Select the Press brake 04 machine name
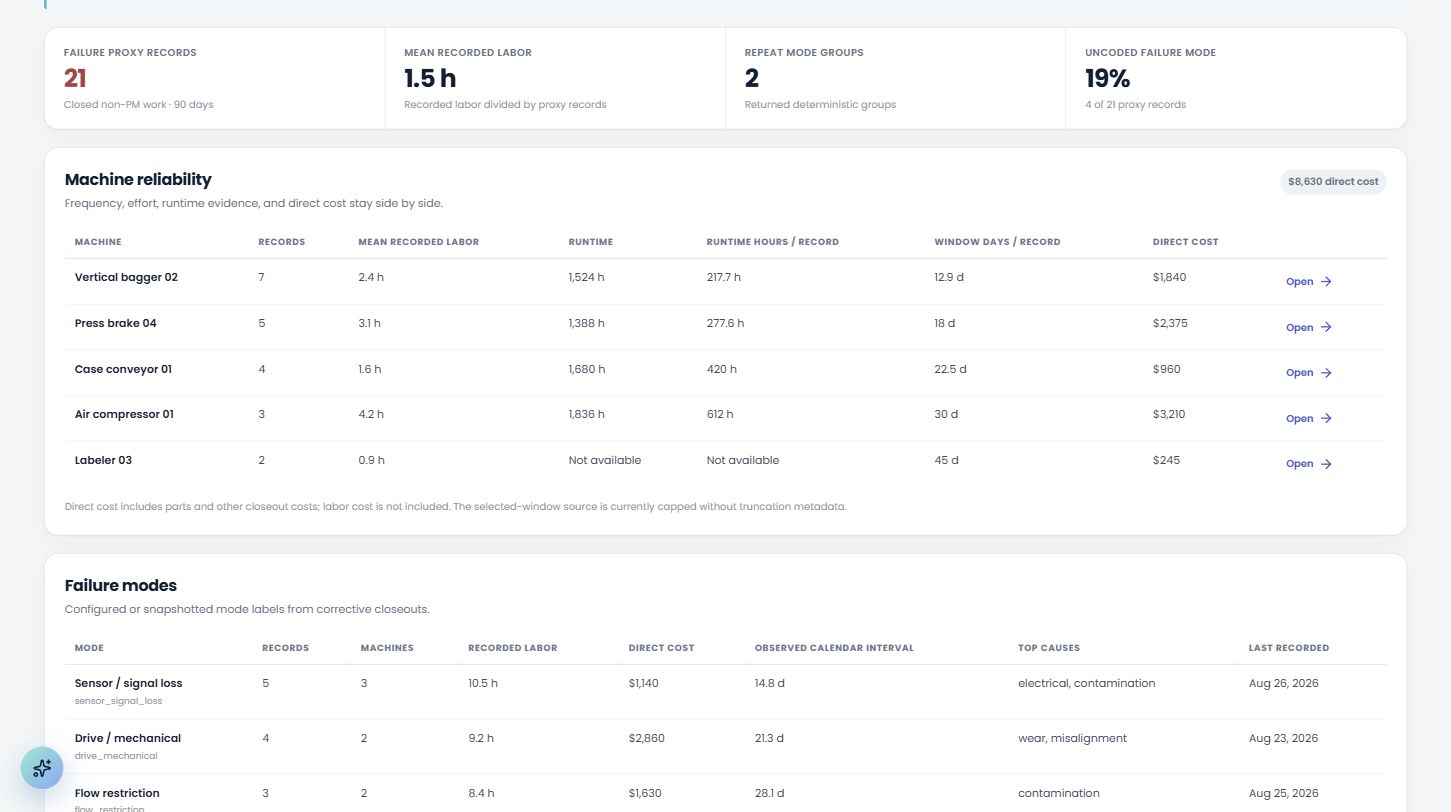The image size is (1451, 812). click(x=116, y=323)
